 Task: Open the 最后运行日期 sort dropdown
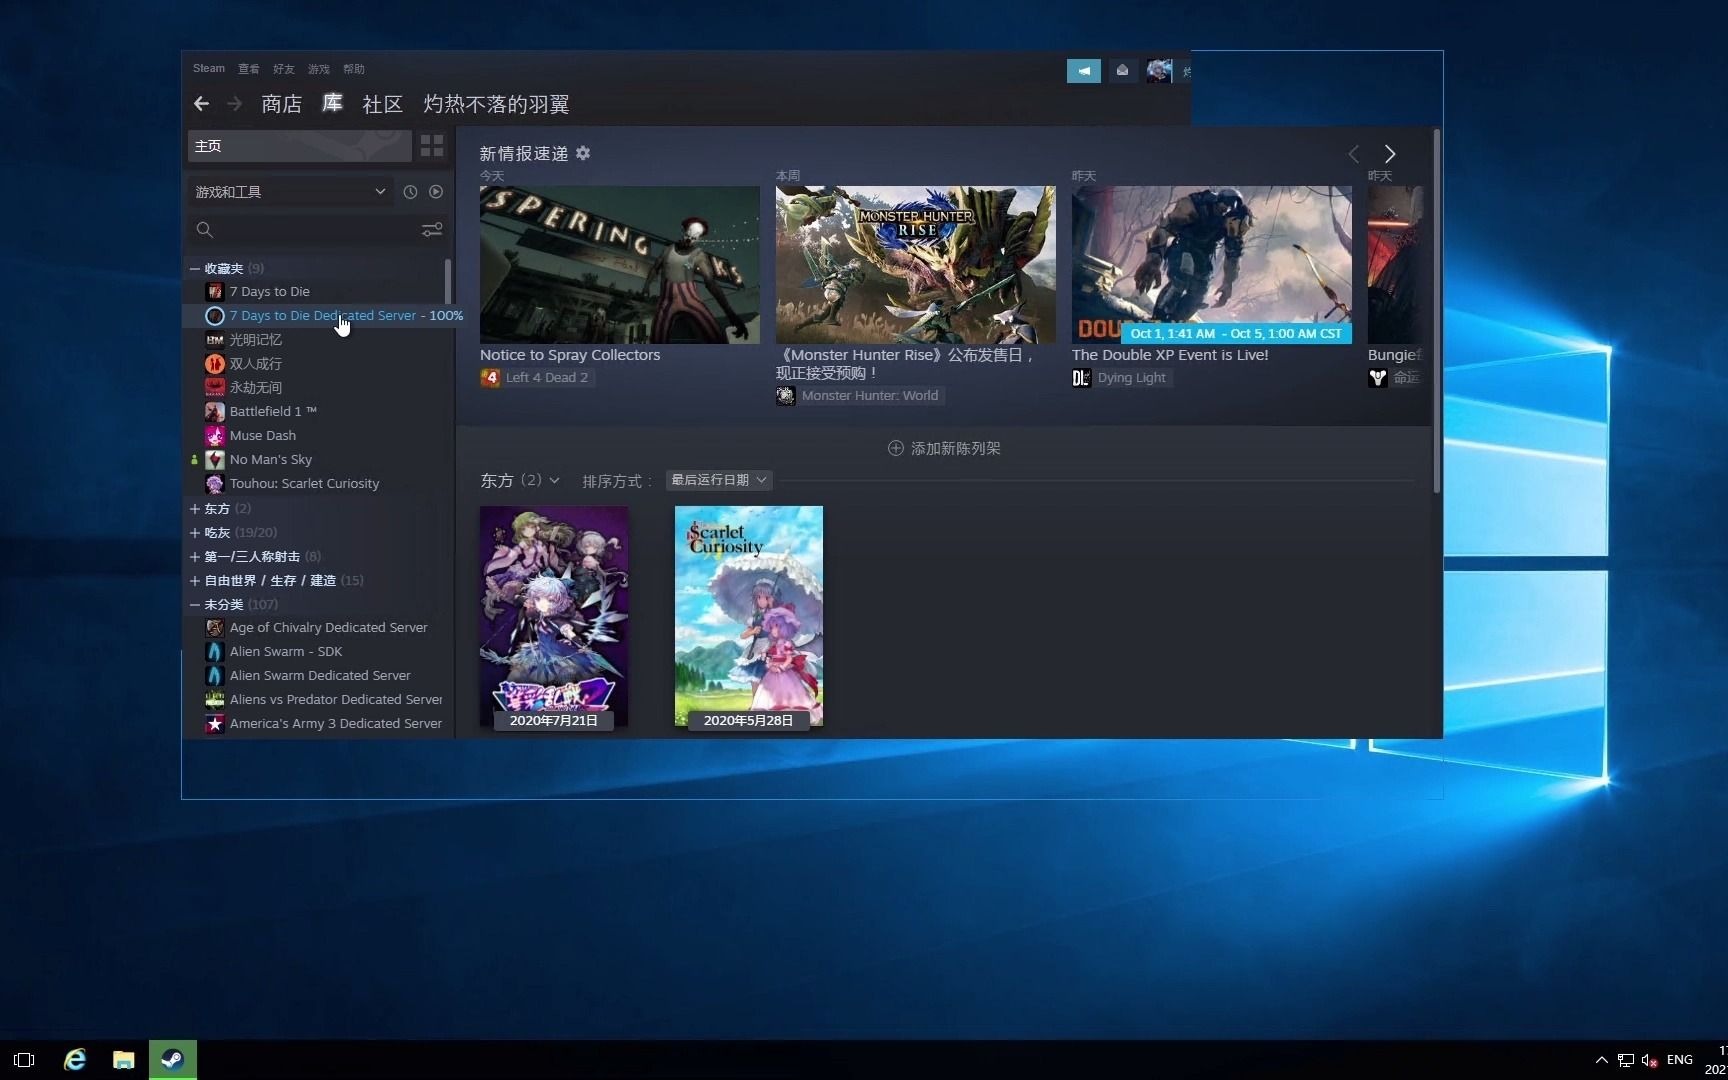pyautogui.click(x=719, y=480)
